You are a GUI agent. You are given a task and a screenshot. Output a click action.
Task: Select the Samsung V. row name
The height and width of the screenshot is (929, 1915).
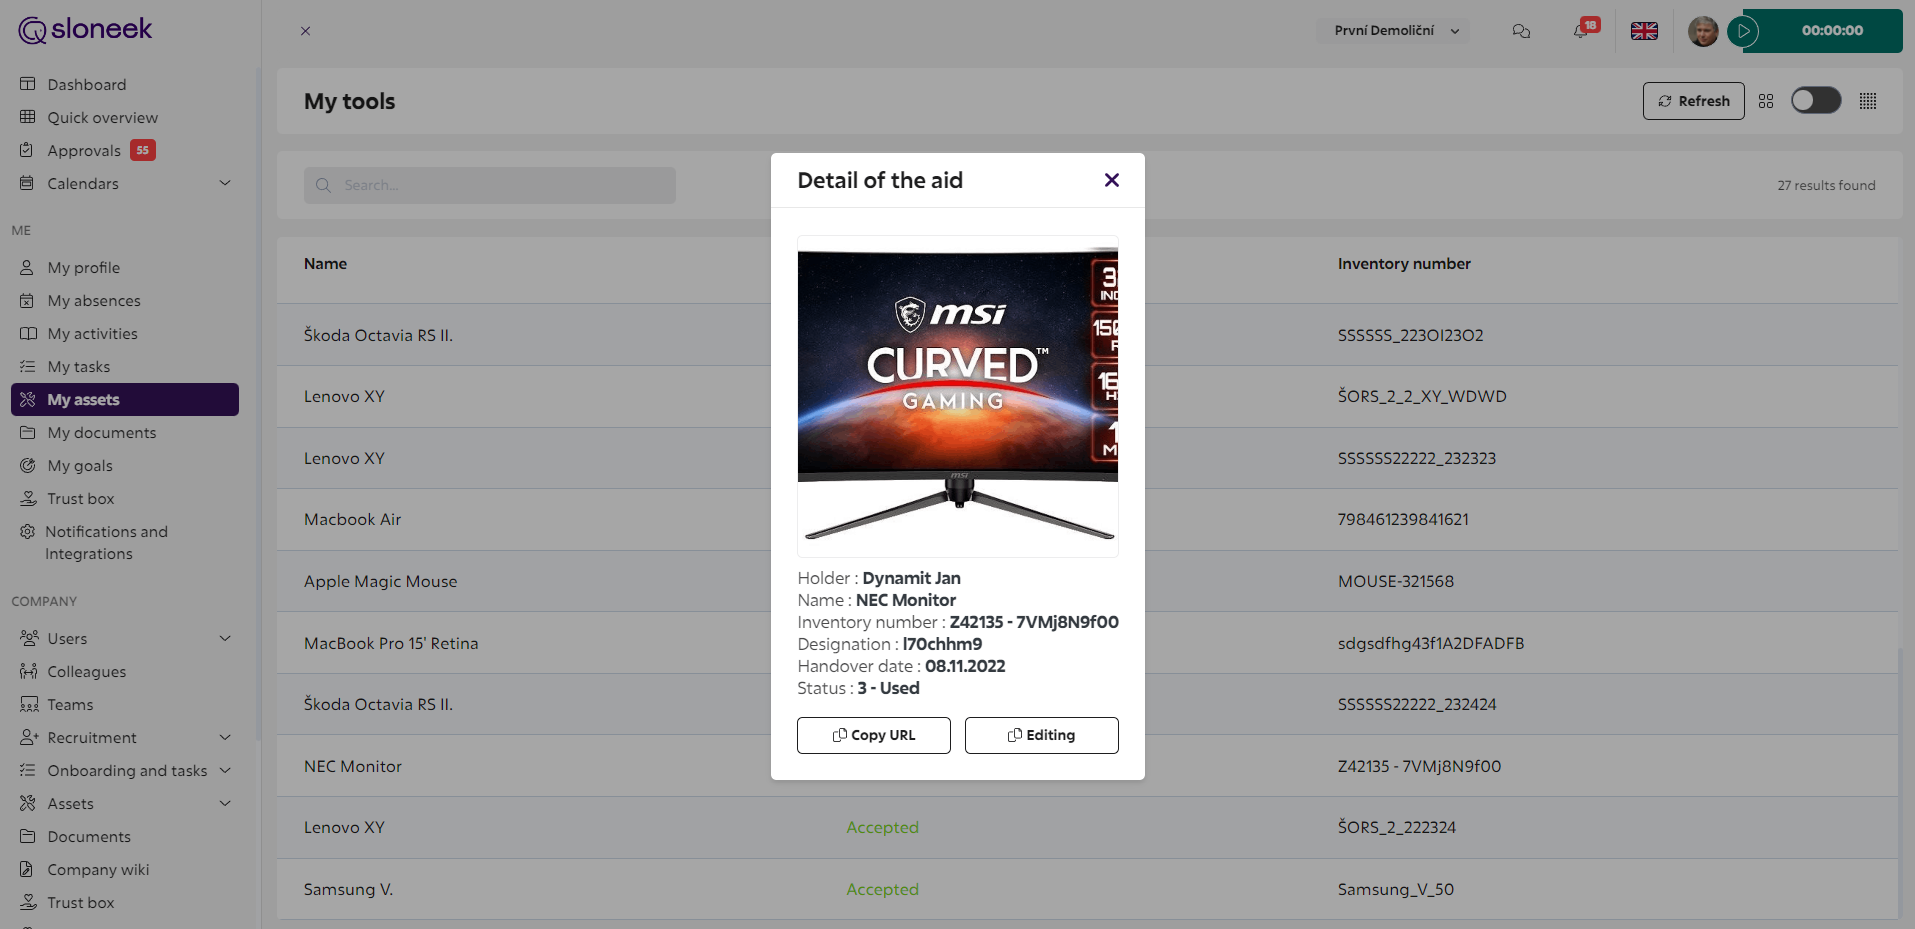(x=349, y=890)
